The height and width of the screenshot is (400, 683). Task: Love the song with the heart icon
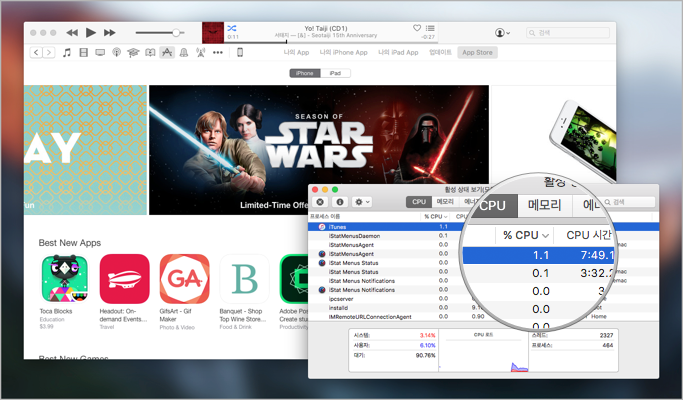(x=417, y=28)
